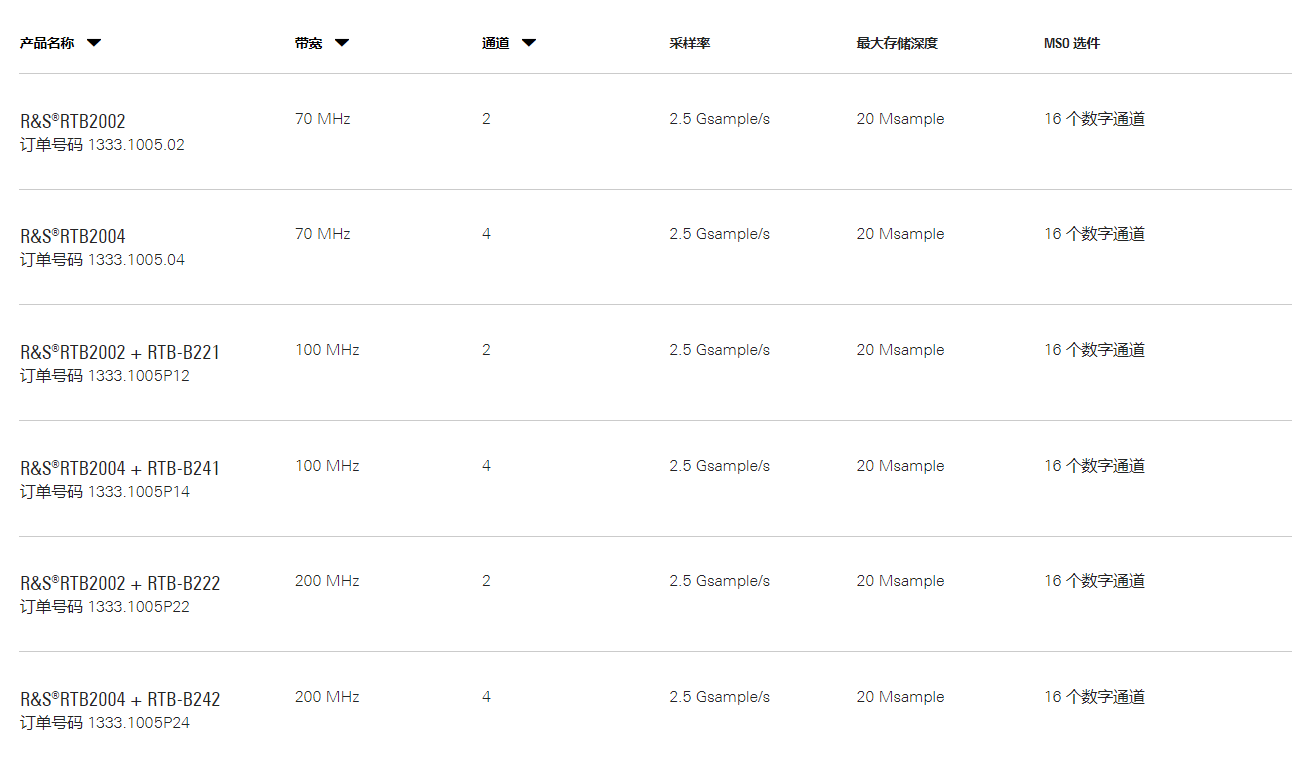This screenshot has width=1292, height=759.
Task: Open RTB2004 + RTB-B241 product
Action: [x=120, y=468]
